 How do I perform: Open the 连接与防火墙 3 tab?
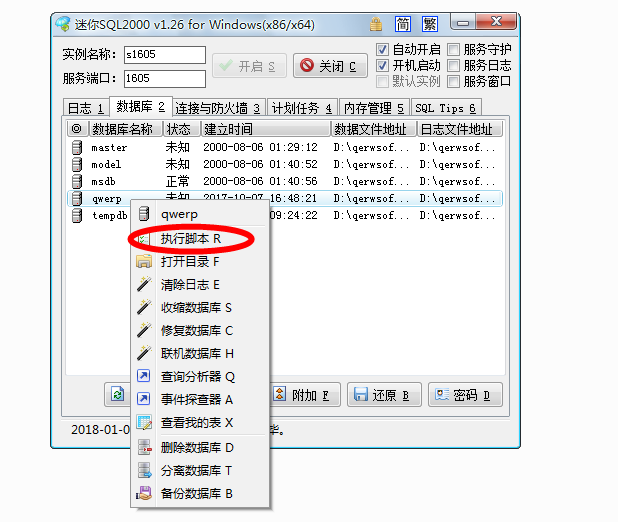[218, 108]
